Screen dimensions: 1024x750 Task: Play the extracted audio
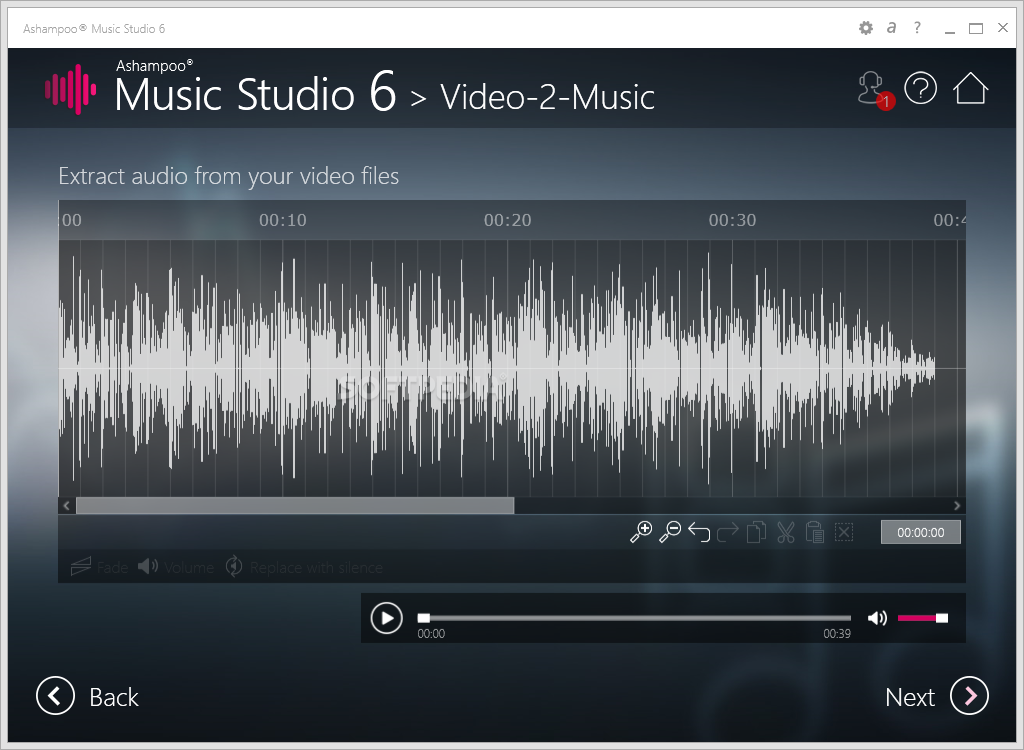387,618
